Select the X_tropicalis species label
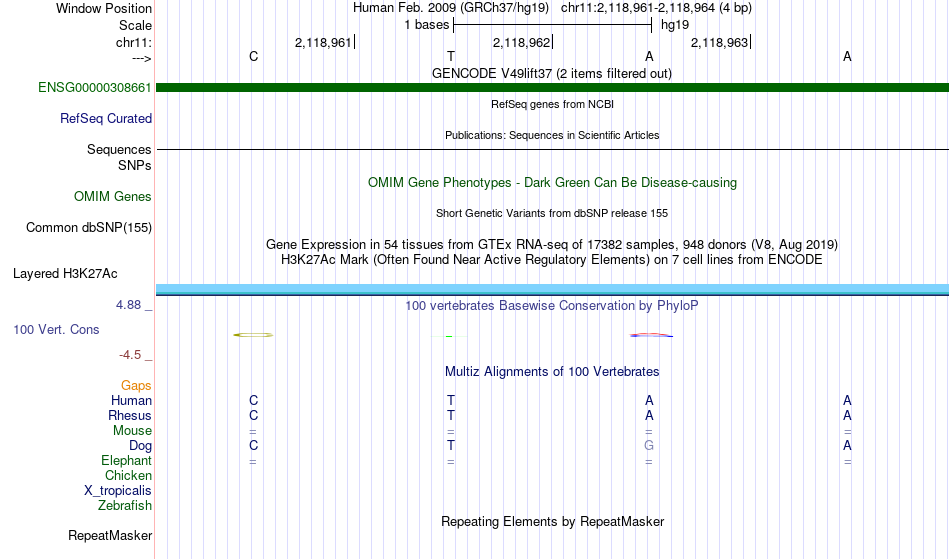 coord(118,491)
